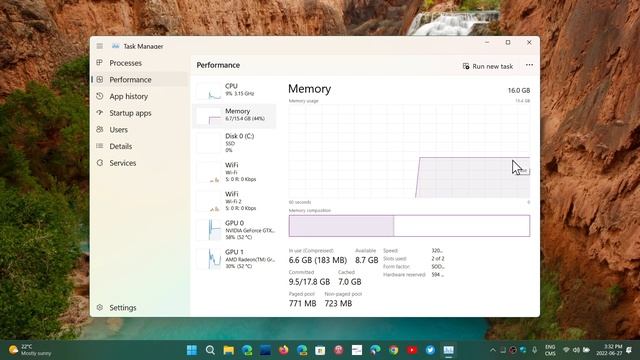Select the Memory performance item
This screenshot has width=640, height=360.
(x=234, y=115)
